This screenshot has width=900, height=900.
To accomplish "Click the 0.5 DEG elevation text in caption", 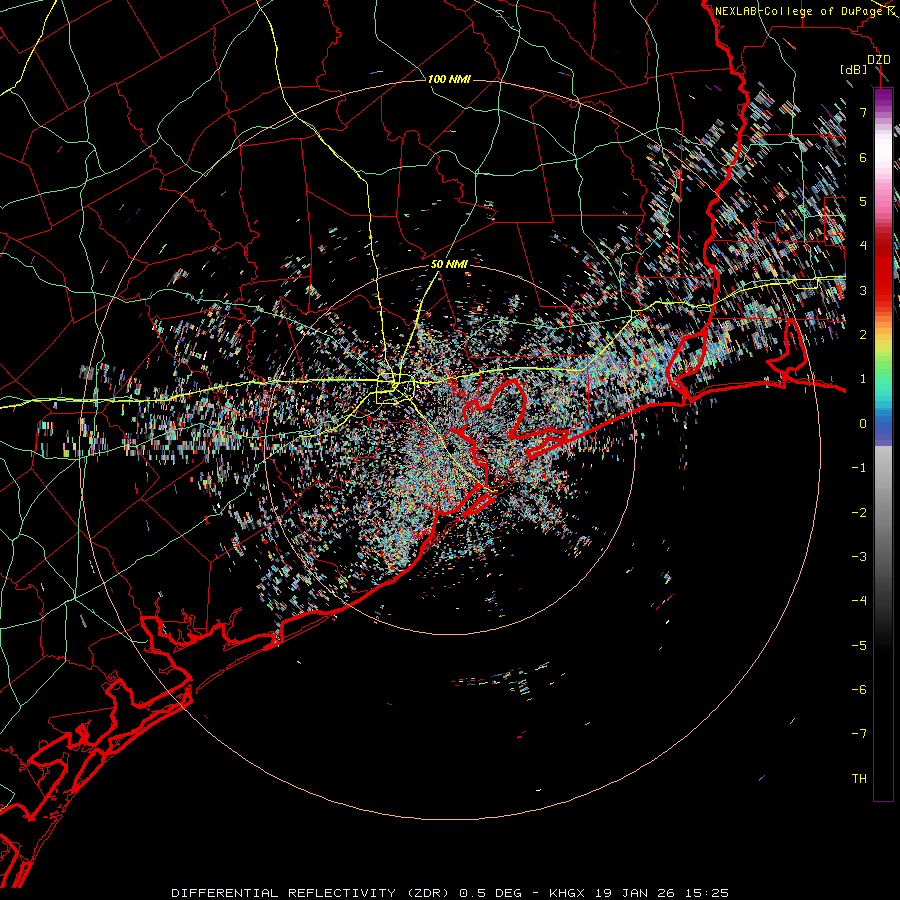I will point(490,893).
